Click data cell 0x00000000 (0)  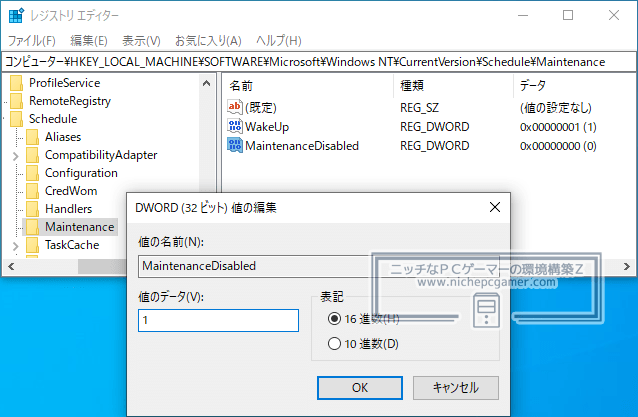pyautogui.click(x=558, y=146)
